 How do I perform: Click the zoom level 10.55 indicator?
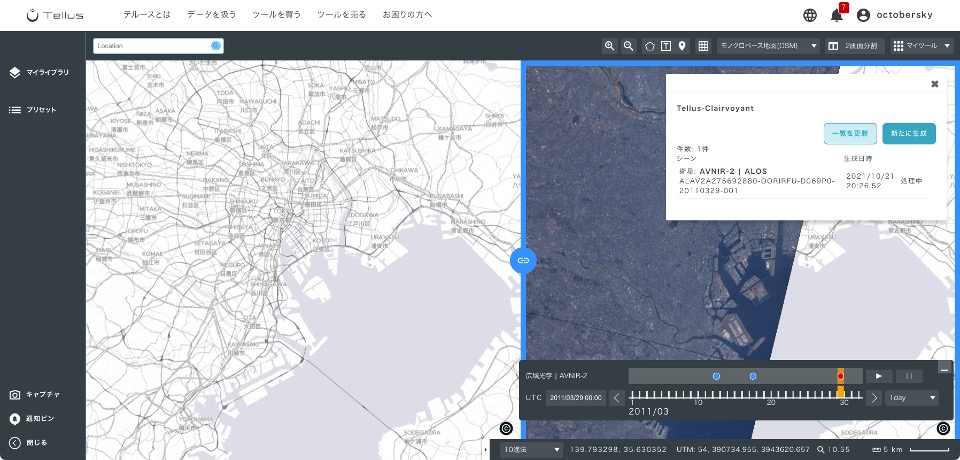(834, 450)
